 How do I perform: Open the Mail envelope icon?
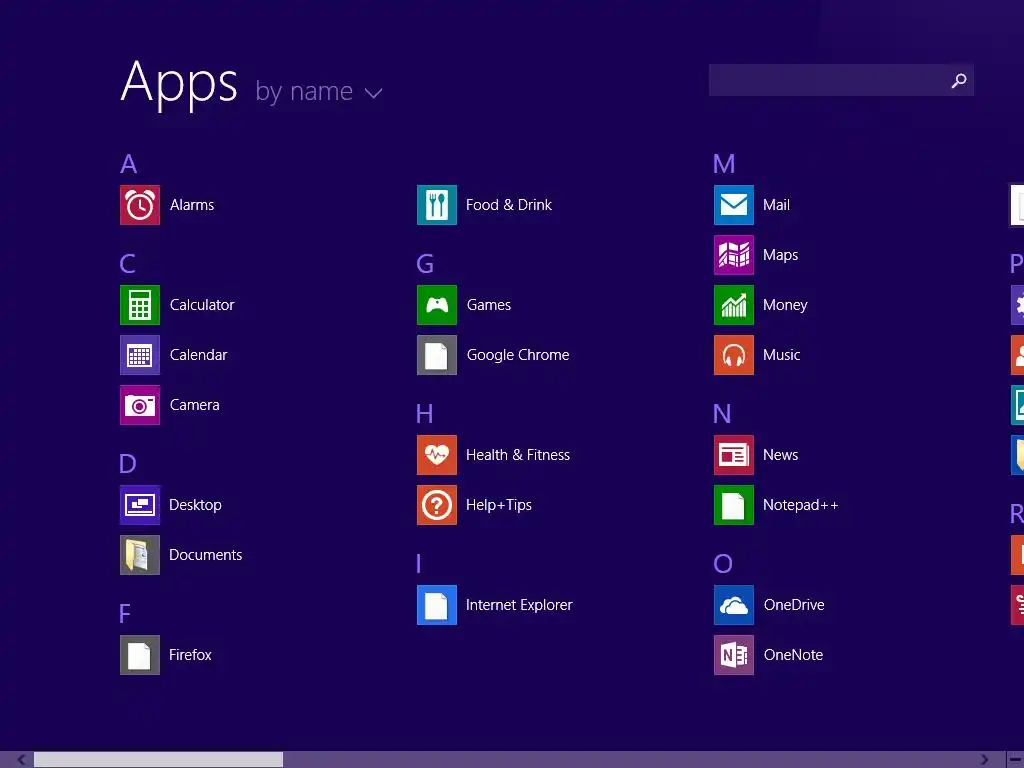click(734, 205)
